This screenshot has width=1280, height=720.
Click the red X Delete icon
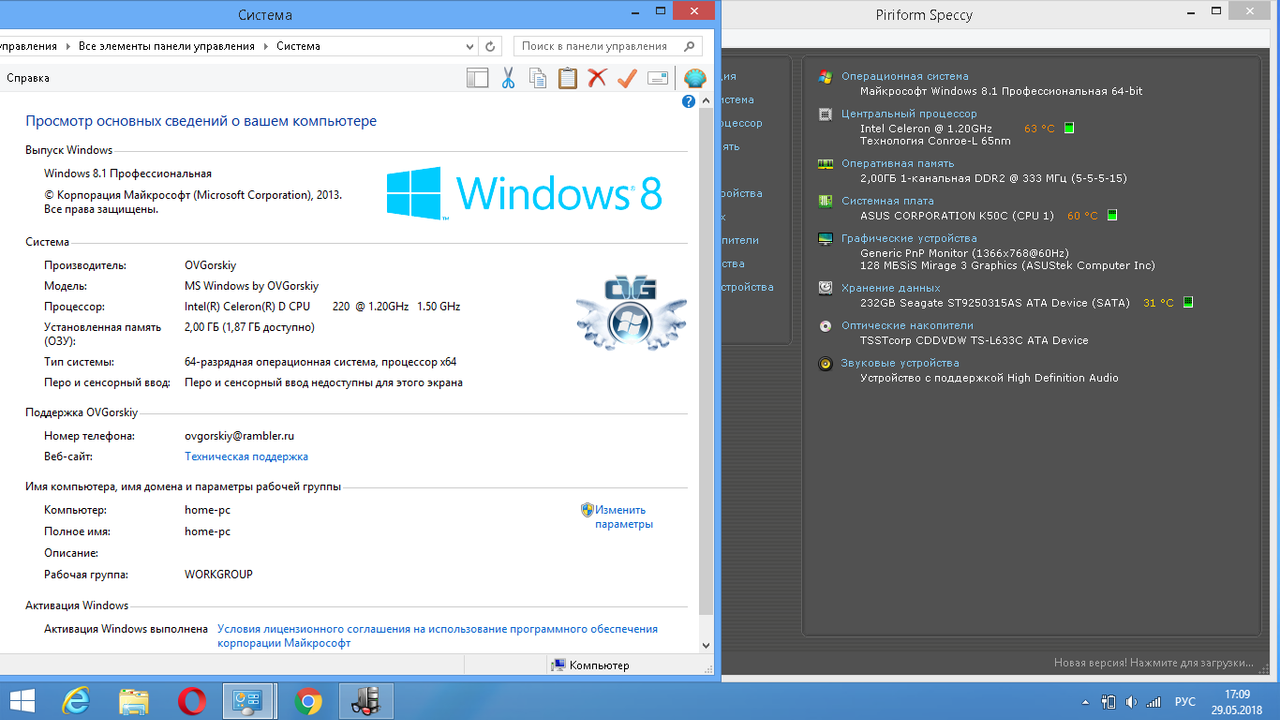[597, 78]
